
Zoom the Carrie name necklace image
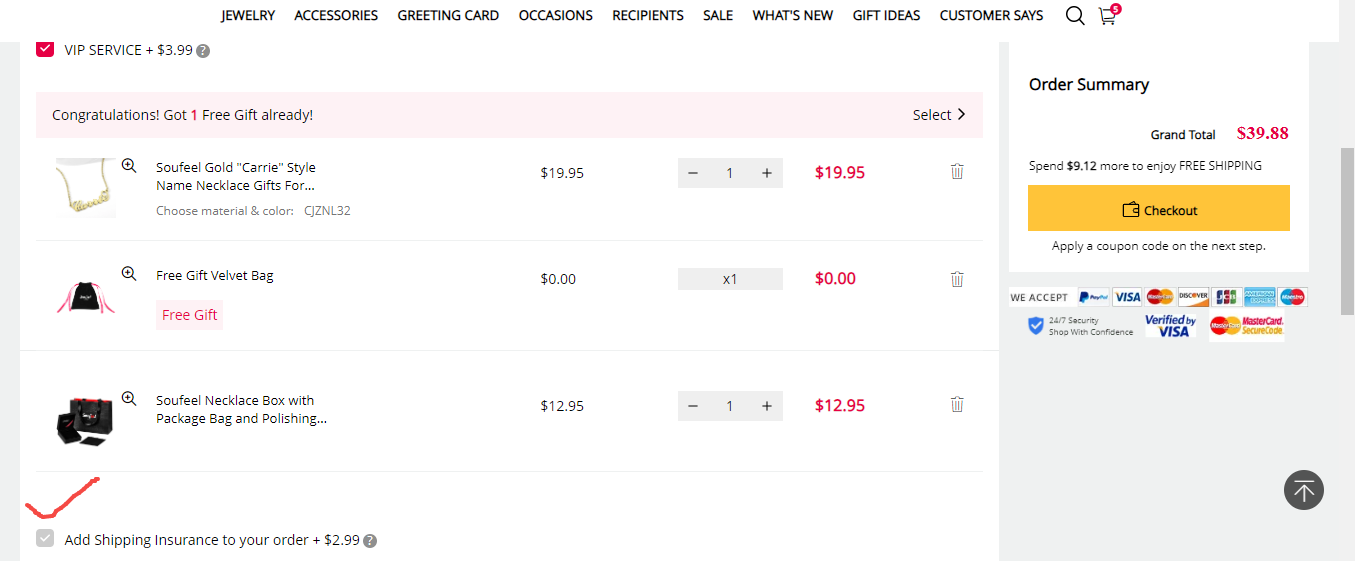coord(129,166)
